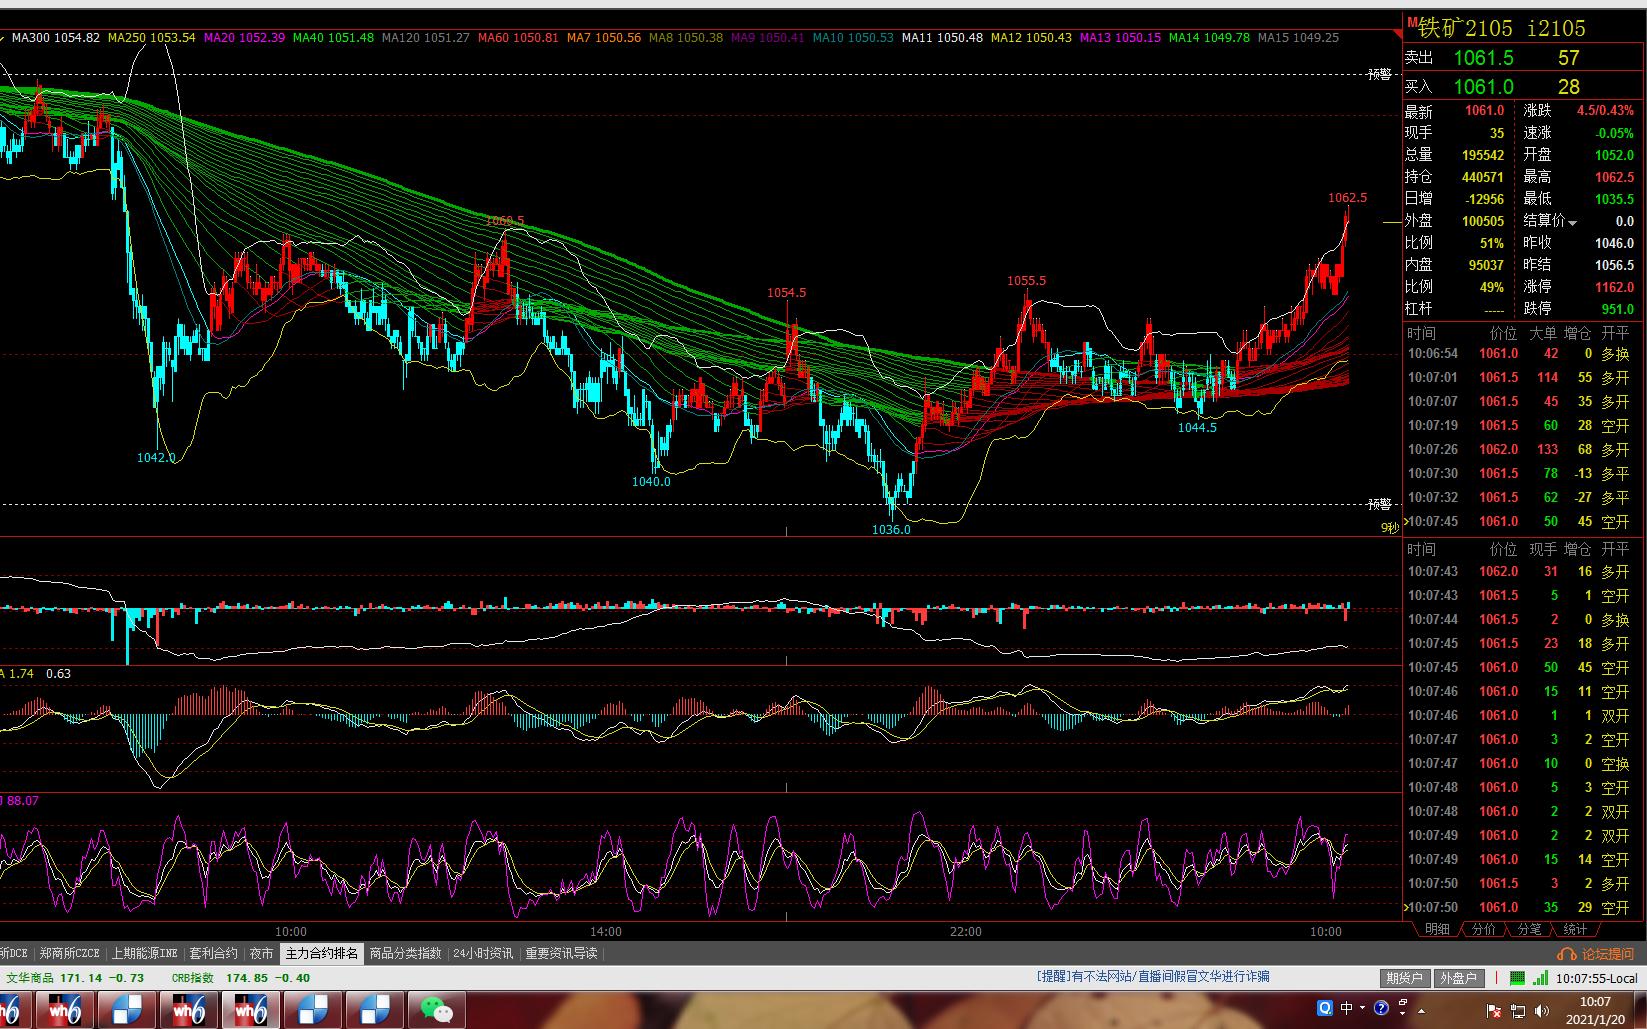The height and width of the screenshot is (1029, 1647).
Task: Click the Q input method icon
Action: click(1326, 1008)
